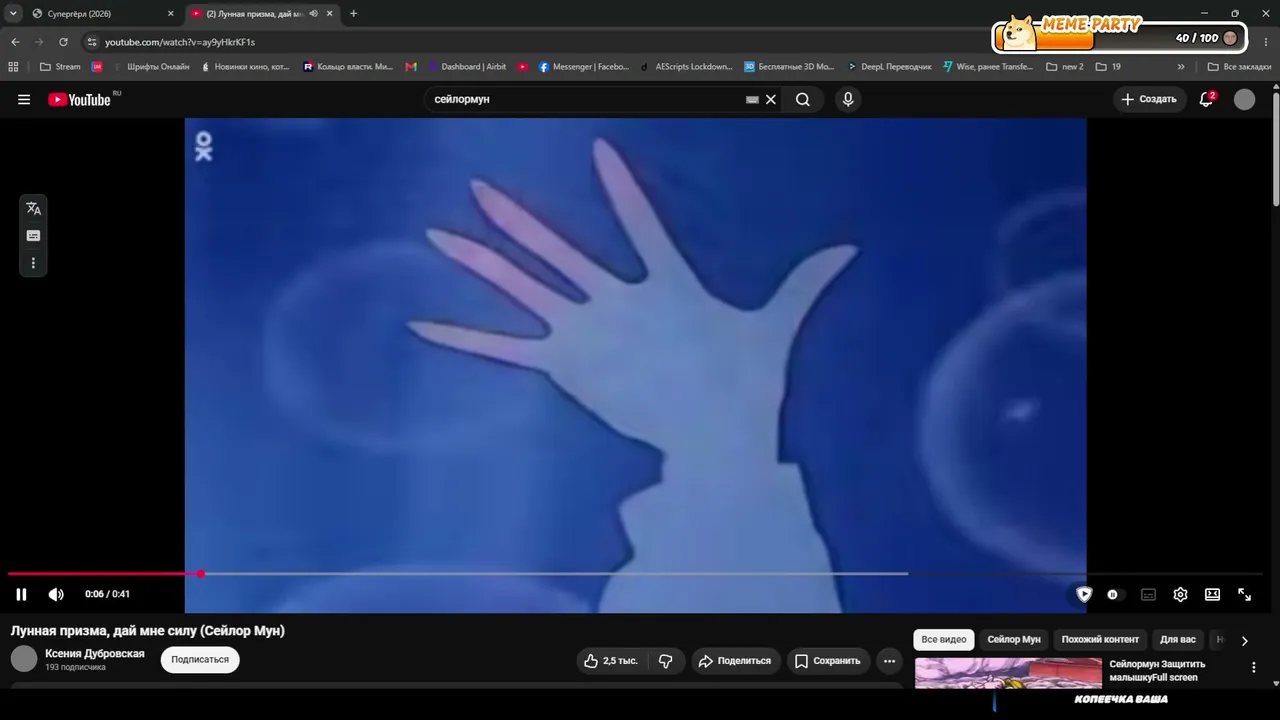This screenshot has width=1280, height=720.
Task: Open the Gmail bookmark icon
Action: 411,67
